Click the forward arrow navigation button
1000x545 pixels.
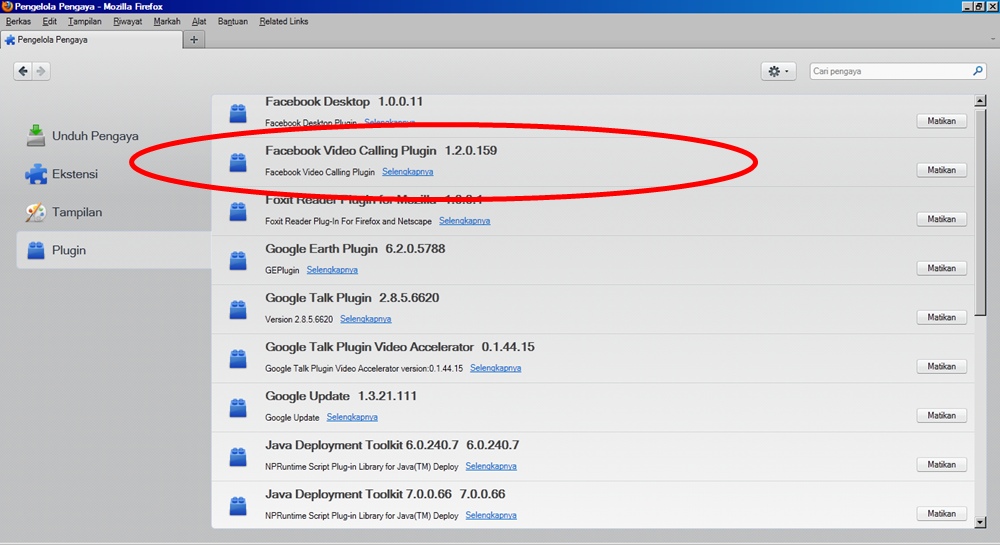click(41, 71)
